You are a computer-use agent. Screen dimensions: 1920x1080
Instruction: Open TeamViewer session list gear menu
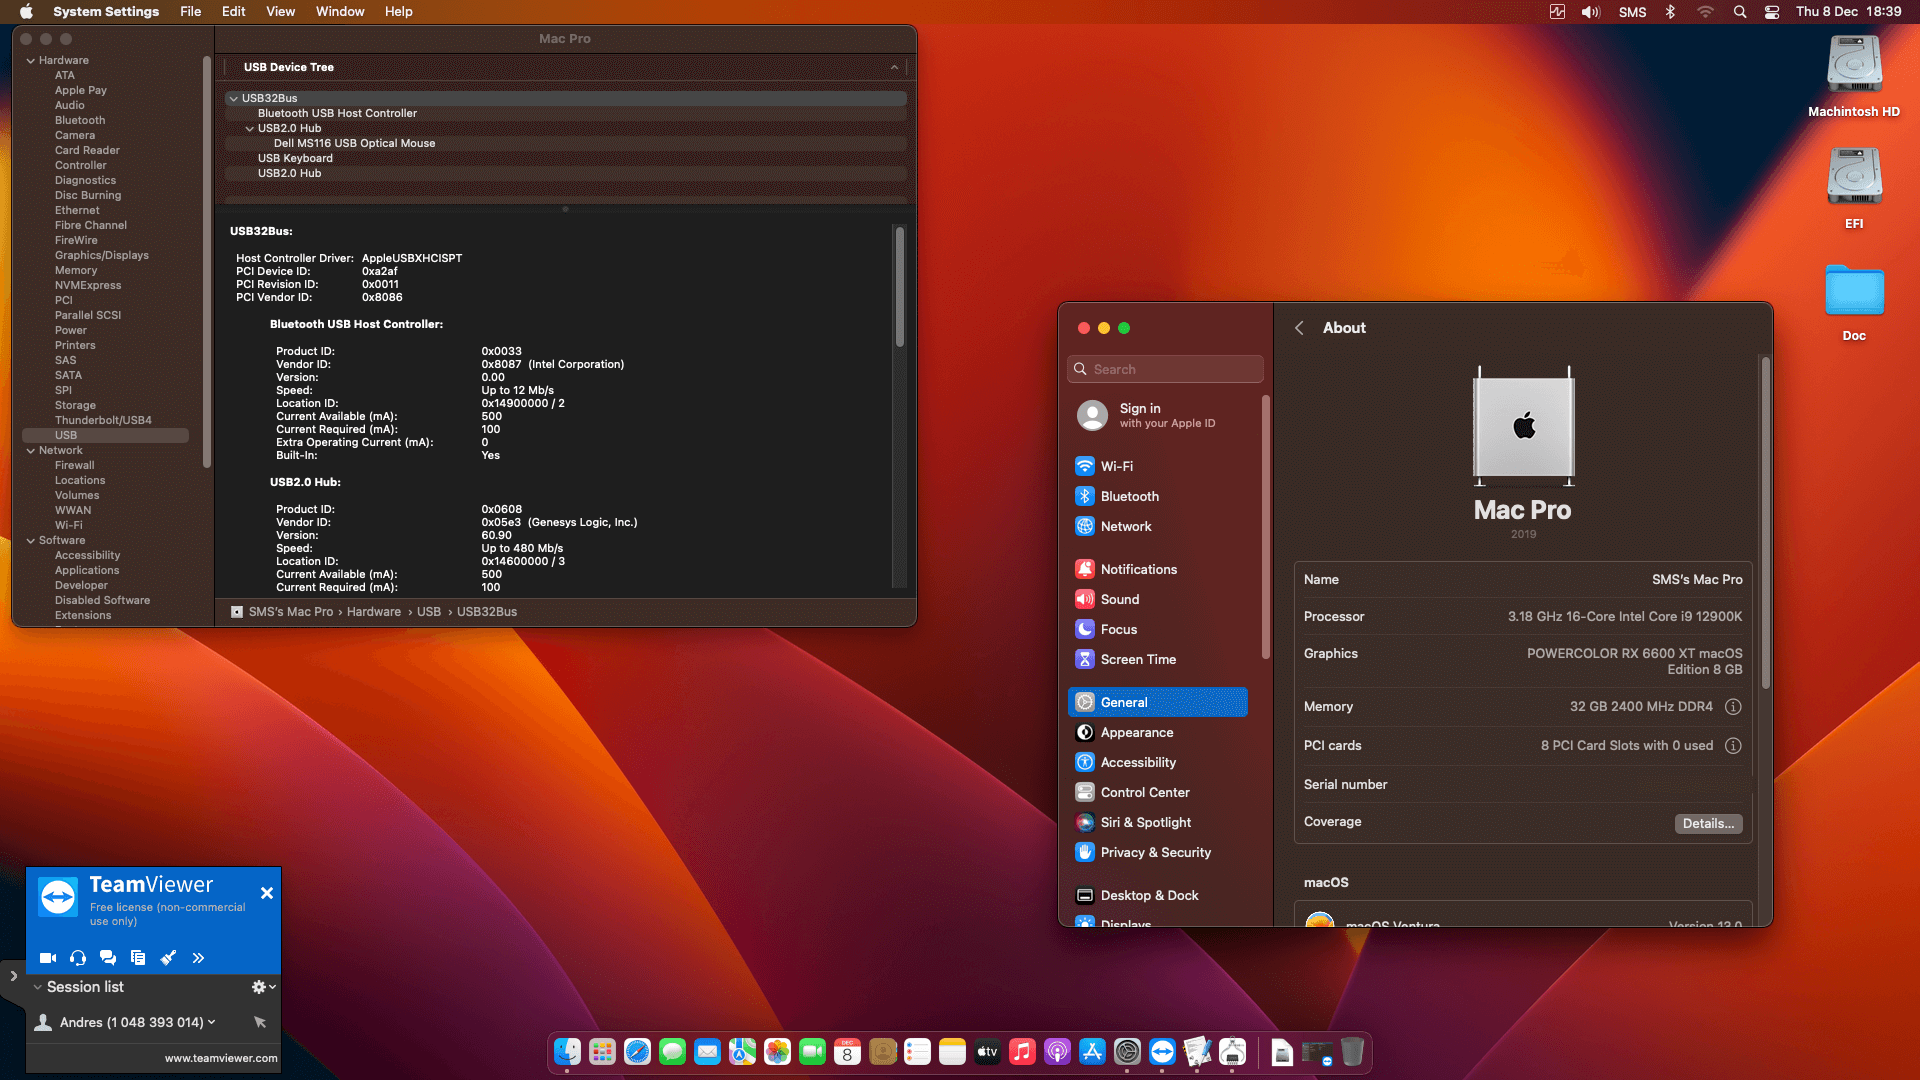263,987
